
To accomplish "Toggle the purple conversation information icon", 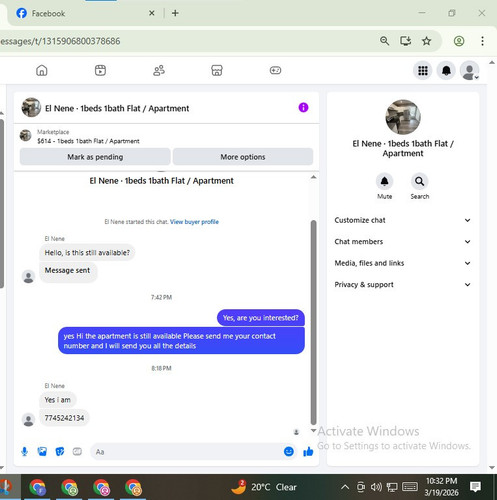I will pyautogui.click(x=303, y=108).
